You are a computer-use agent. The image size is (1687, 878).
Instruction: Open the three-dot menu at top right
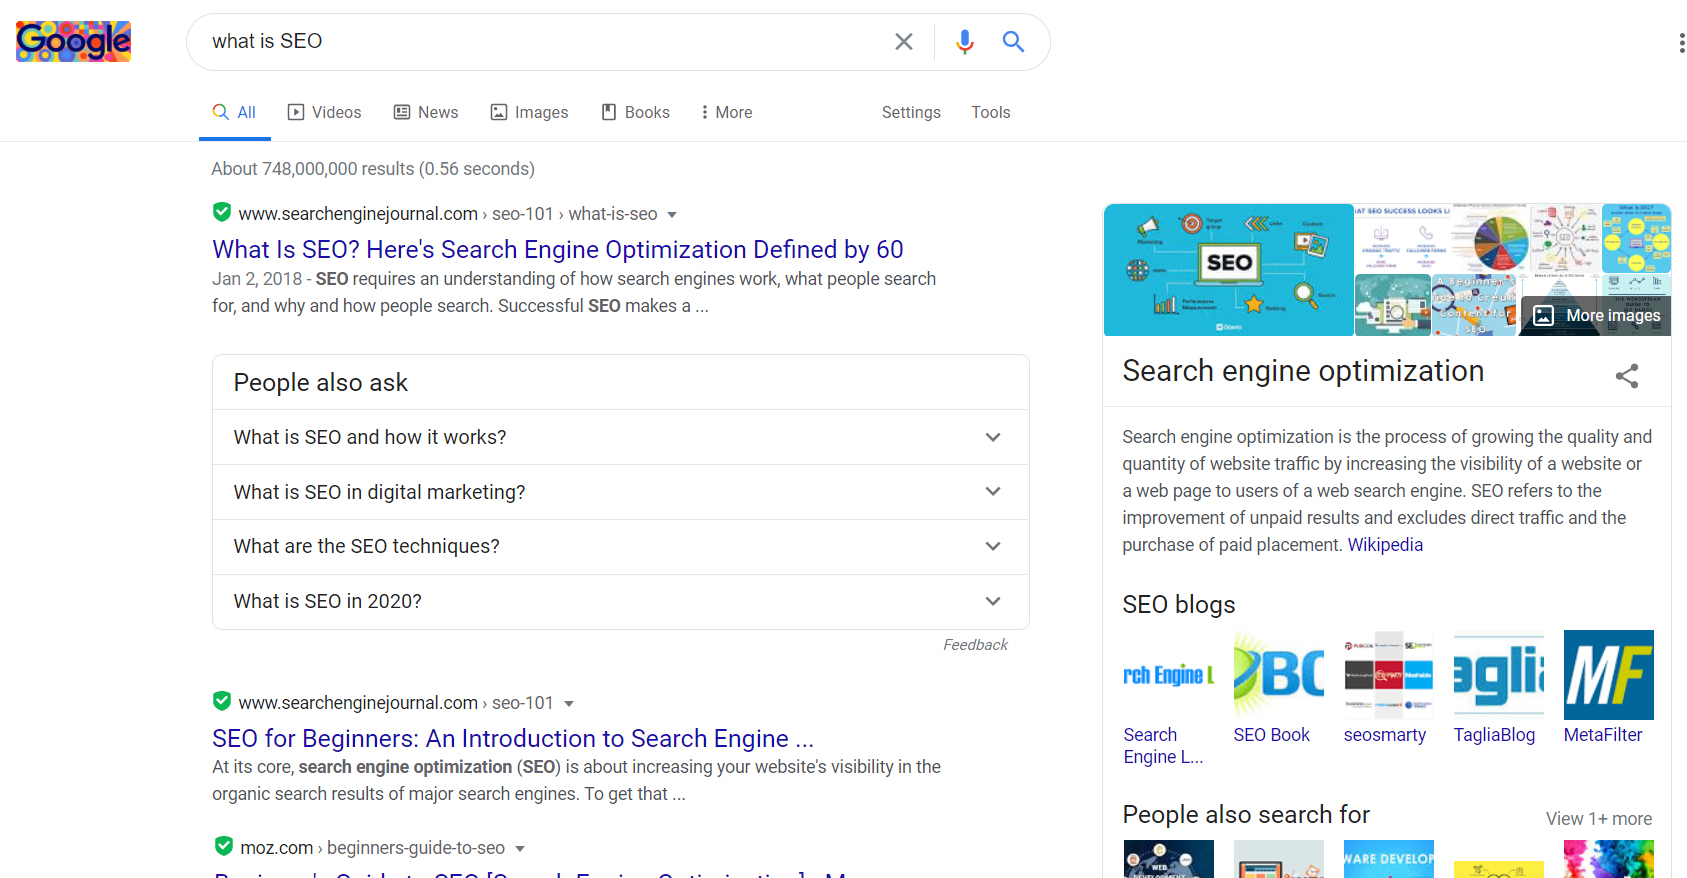1681,43
